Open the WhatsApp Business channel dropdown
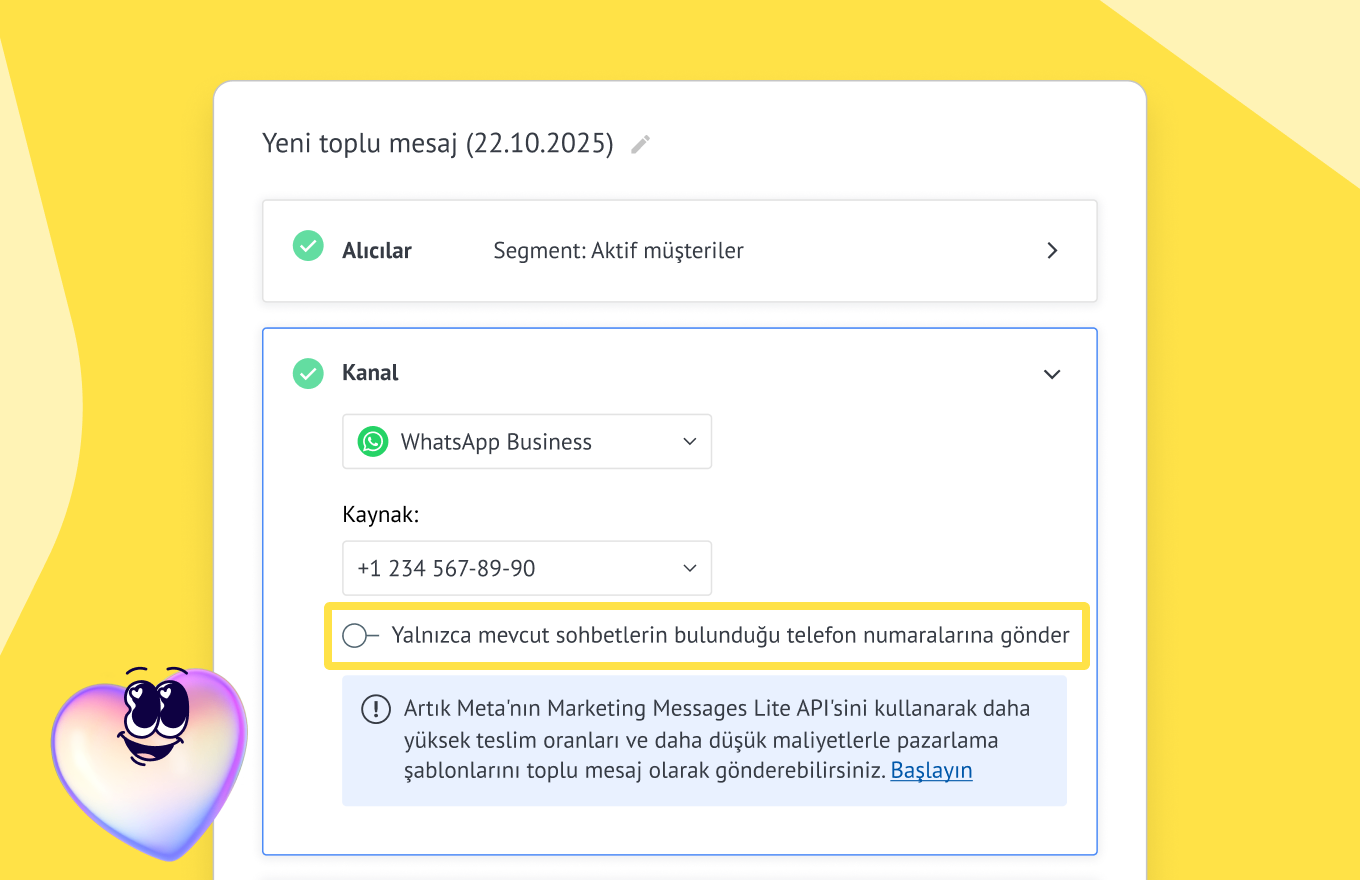 point(526,442)
